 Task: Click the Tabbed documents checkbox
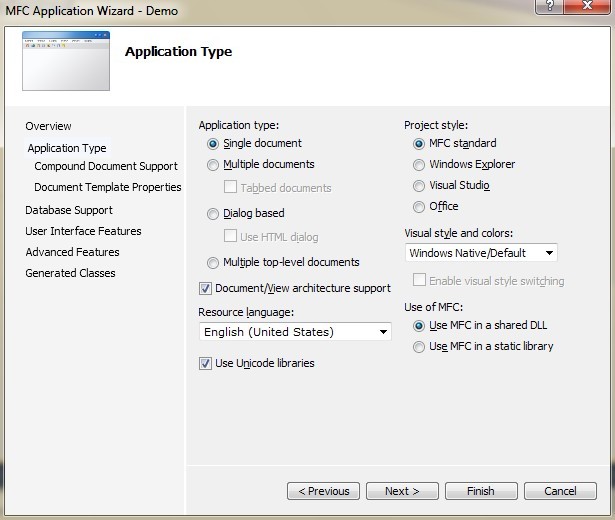click(230, 187)
